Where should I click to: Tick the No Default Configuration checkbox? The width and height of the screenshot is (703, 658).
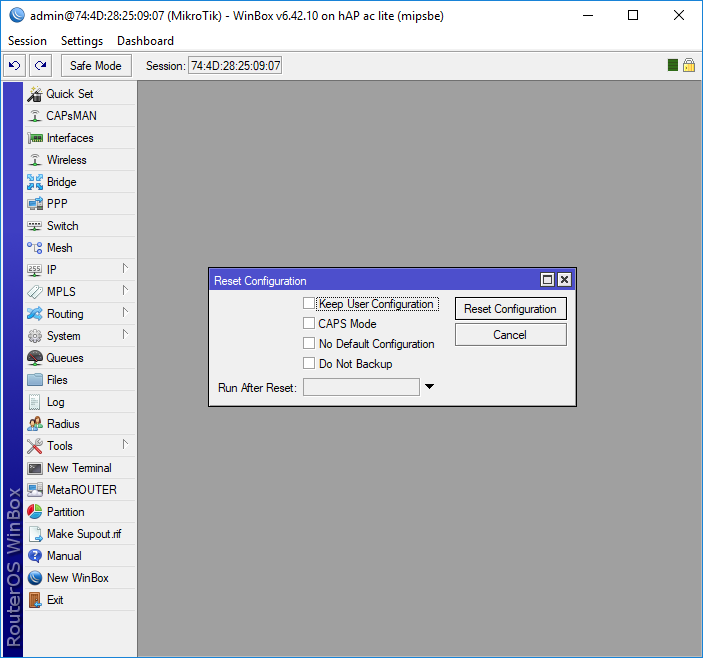click(x=309, y=343)
